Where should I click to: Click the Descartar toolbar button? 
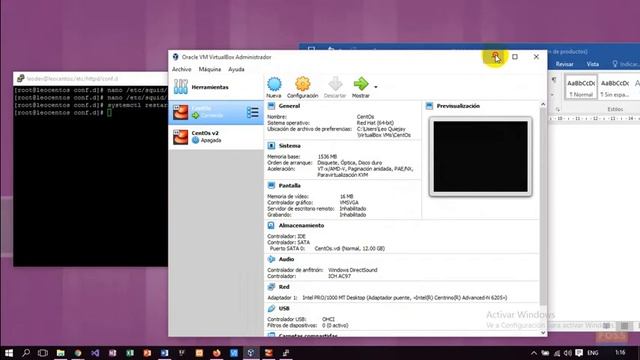click(335, 87)
